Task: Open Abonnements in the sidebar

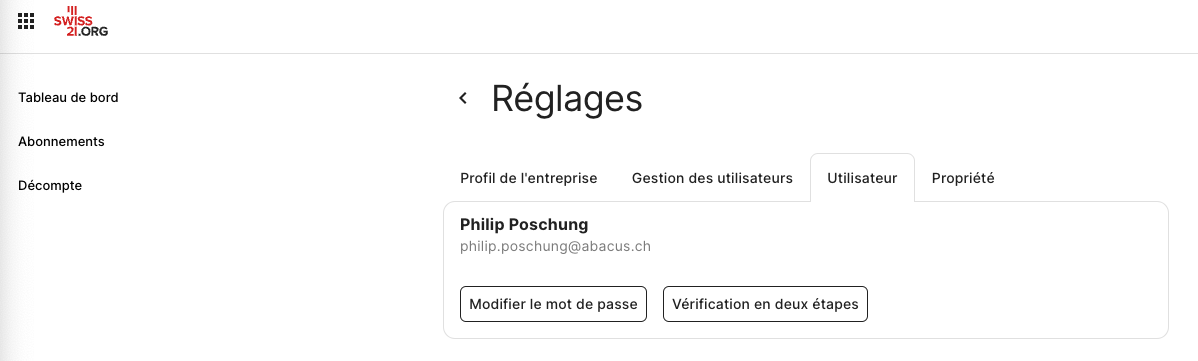Action: pyautogui.click(x=61, y=141)
